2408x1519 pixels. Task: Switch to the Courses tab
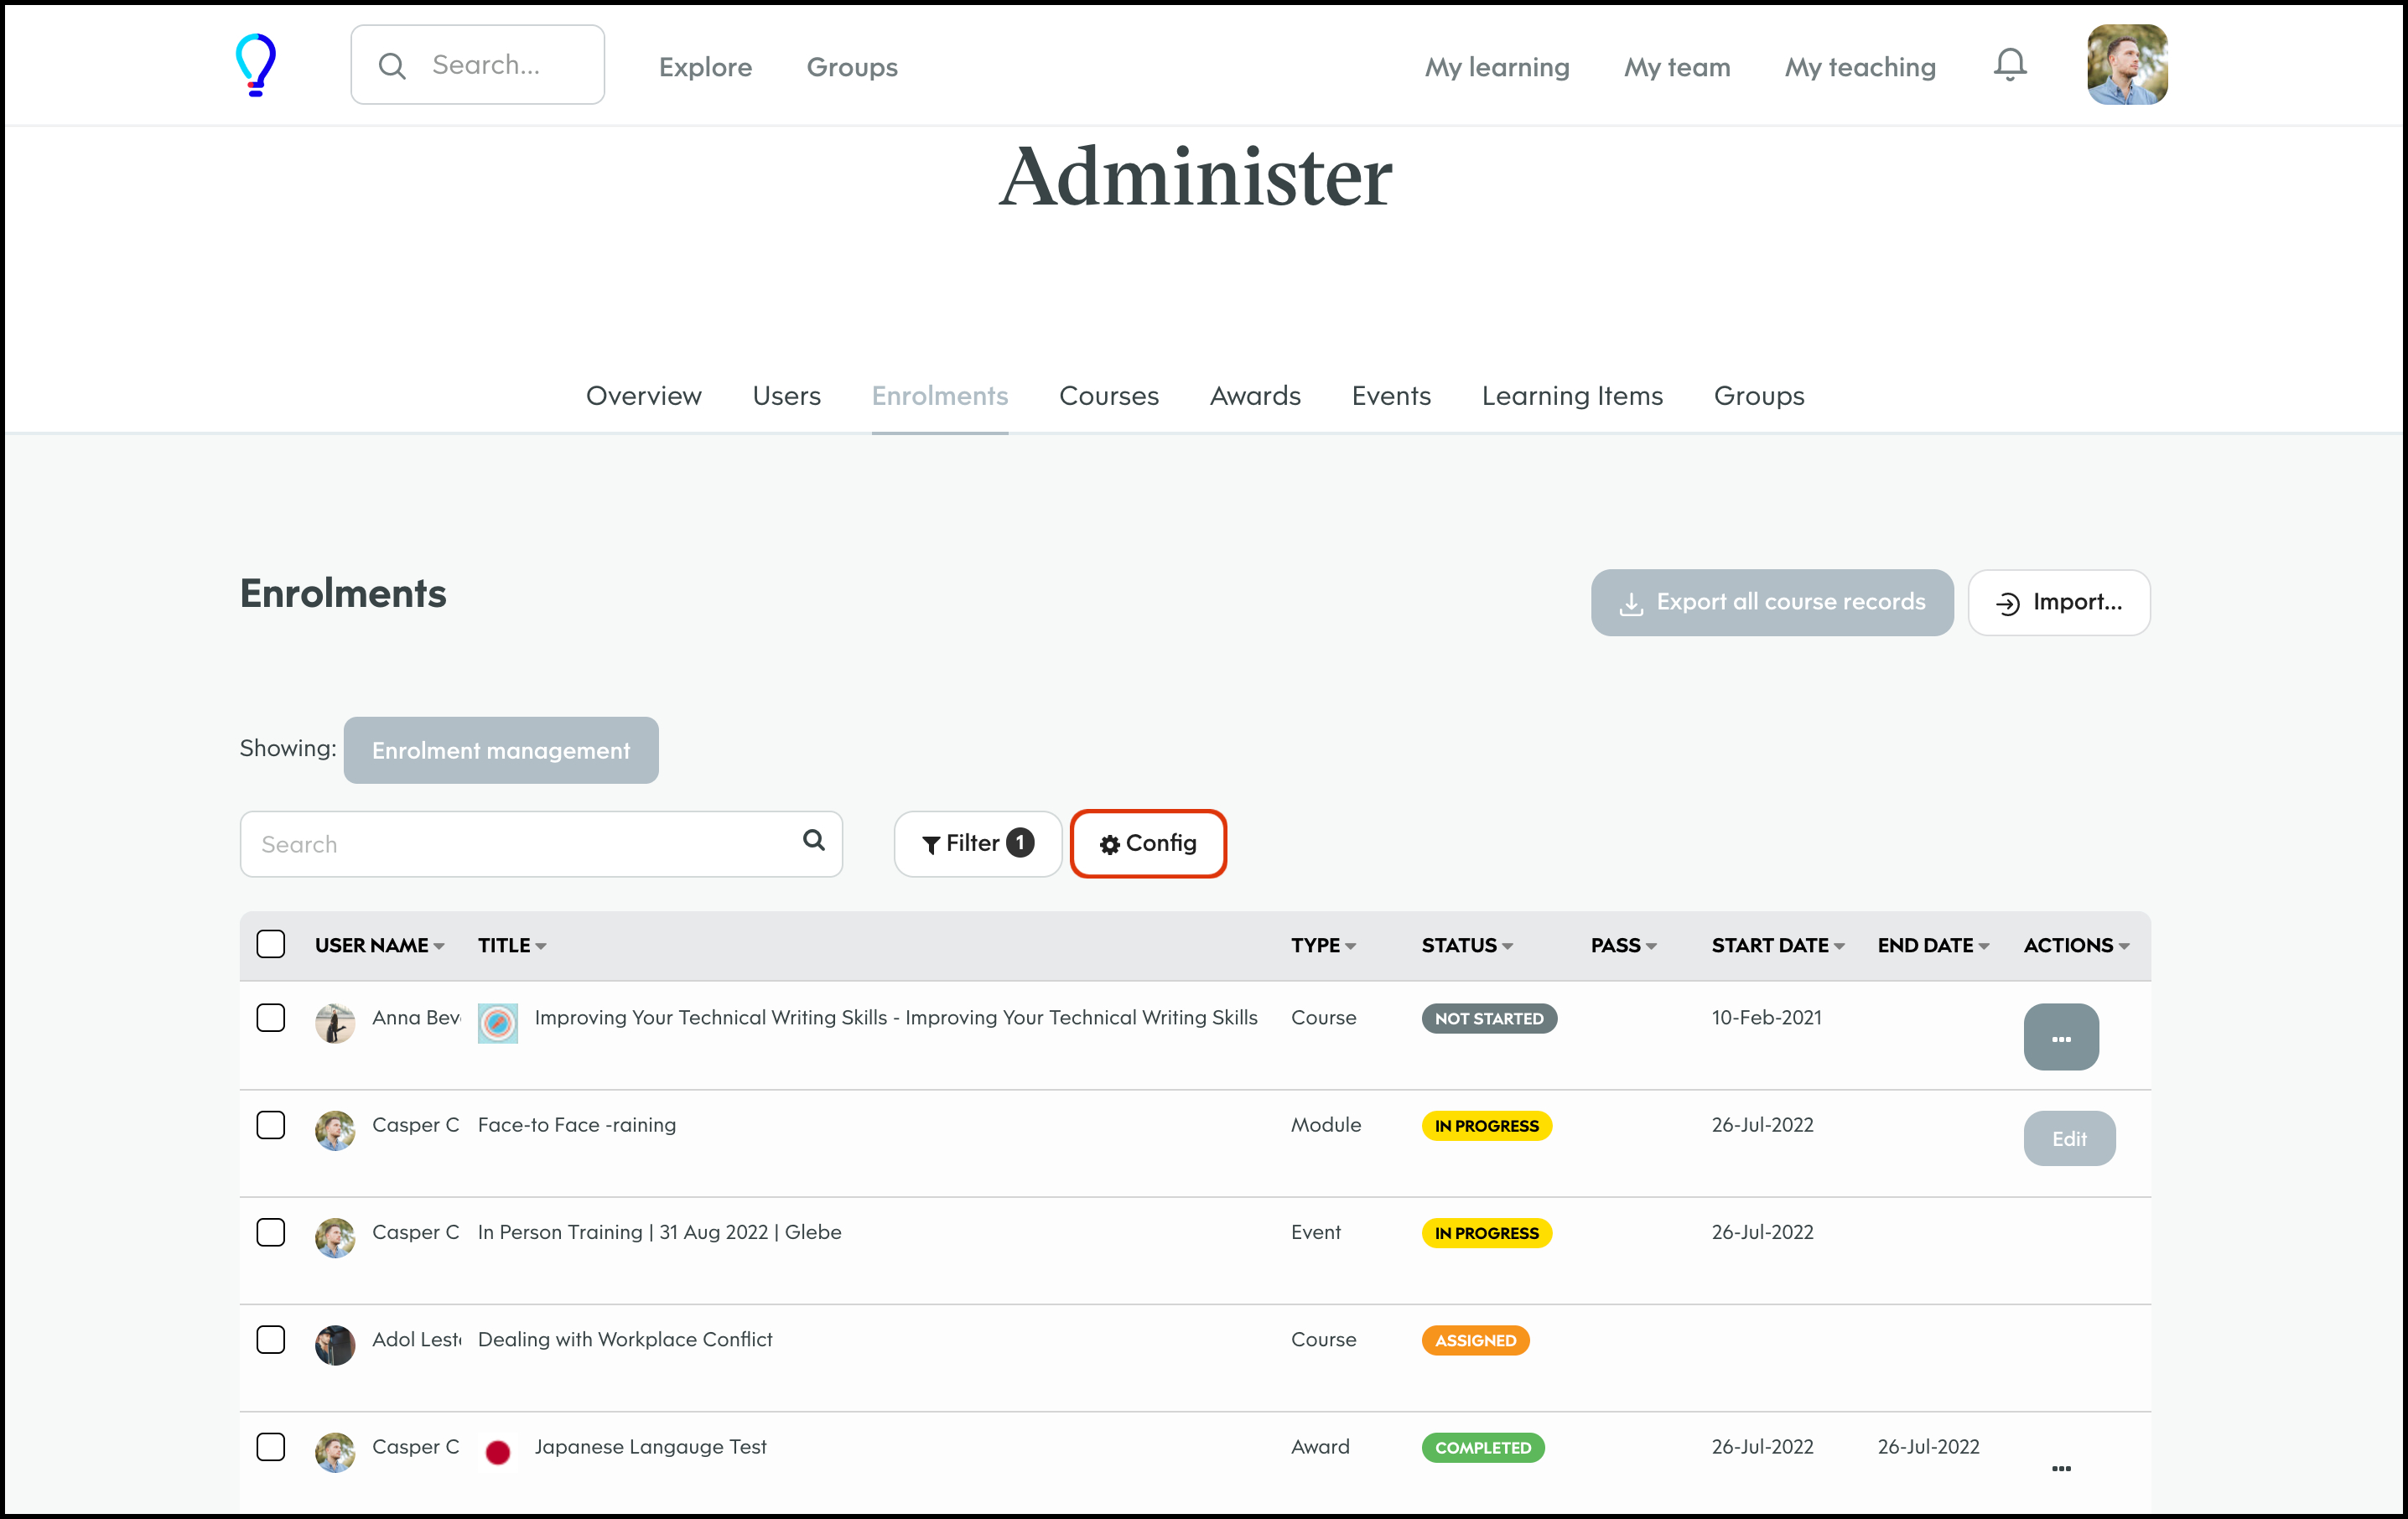1108,396
